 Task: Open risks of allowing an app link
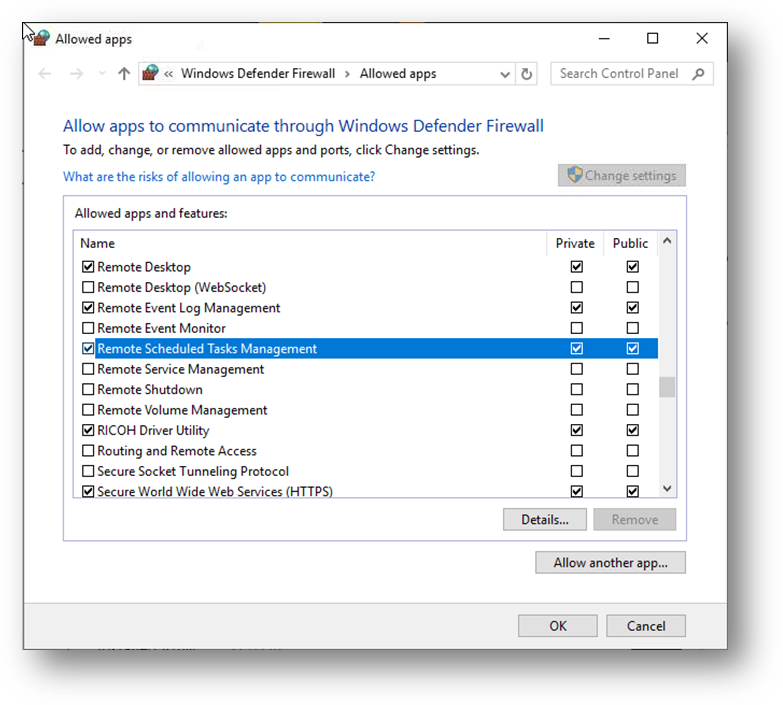pyautogui.click(x=219, y=177)
